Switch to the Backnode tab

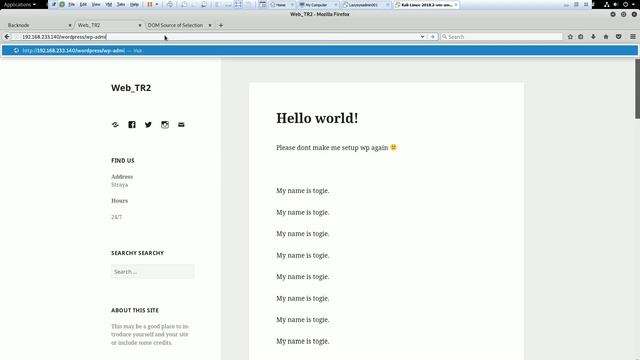point(37,25)
